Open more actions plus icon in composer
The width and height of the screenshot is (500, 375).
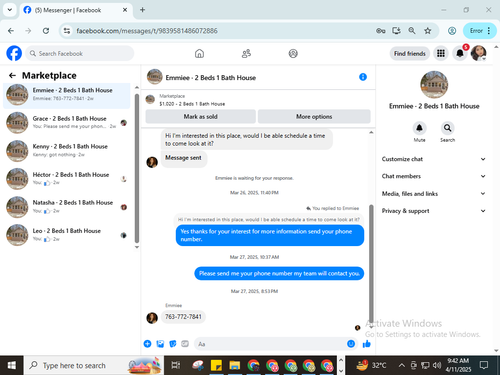click(x=147, y=344)
